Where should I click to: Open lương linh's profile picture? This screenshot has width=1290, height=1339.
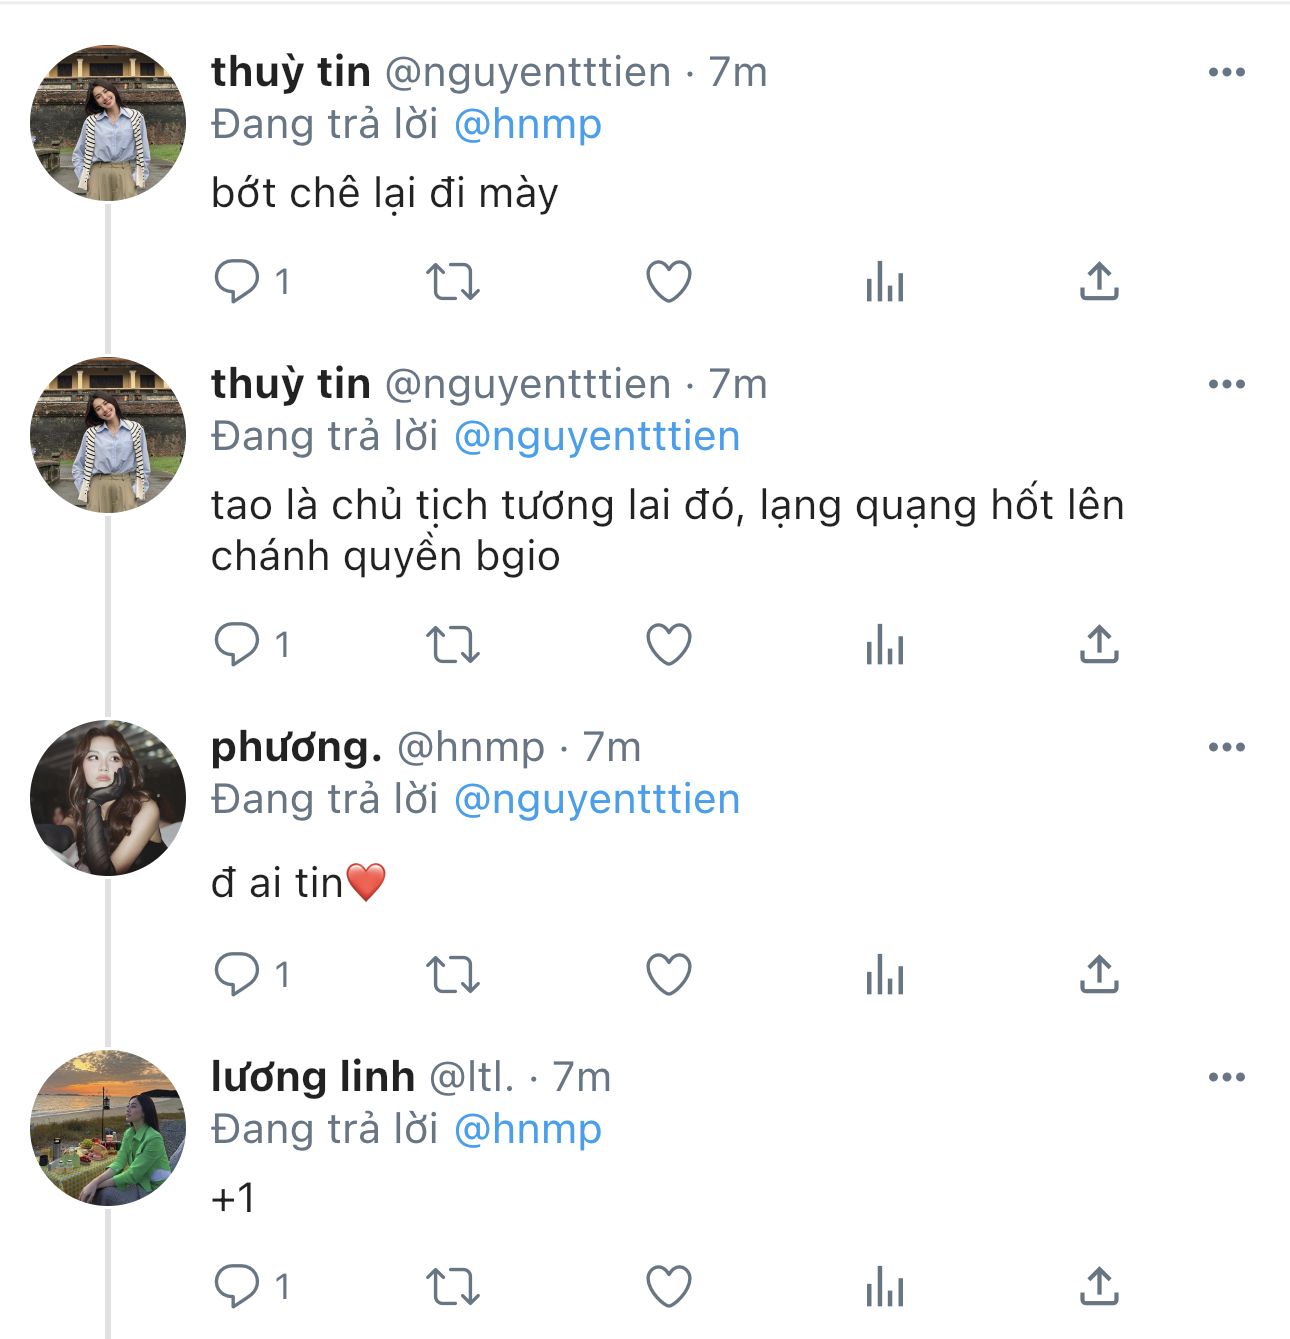tap(108, 1127)
